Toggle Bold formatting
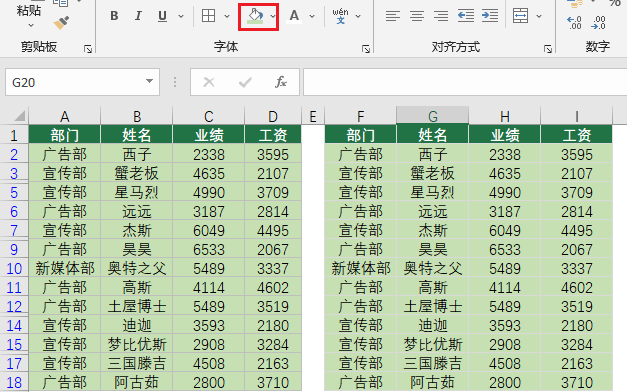Image resolution: width=627 pixels, height=392 pixels. pos(114,16)
